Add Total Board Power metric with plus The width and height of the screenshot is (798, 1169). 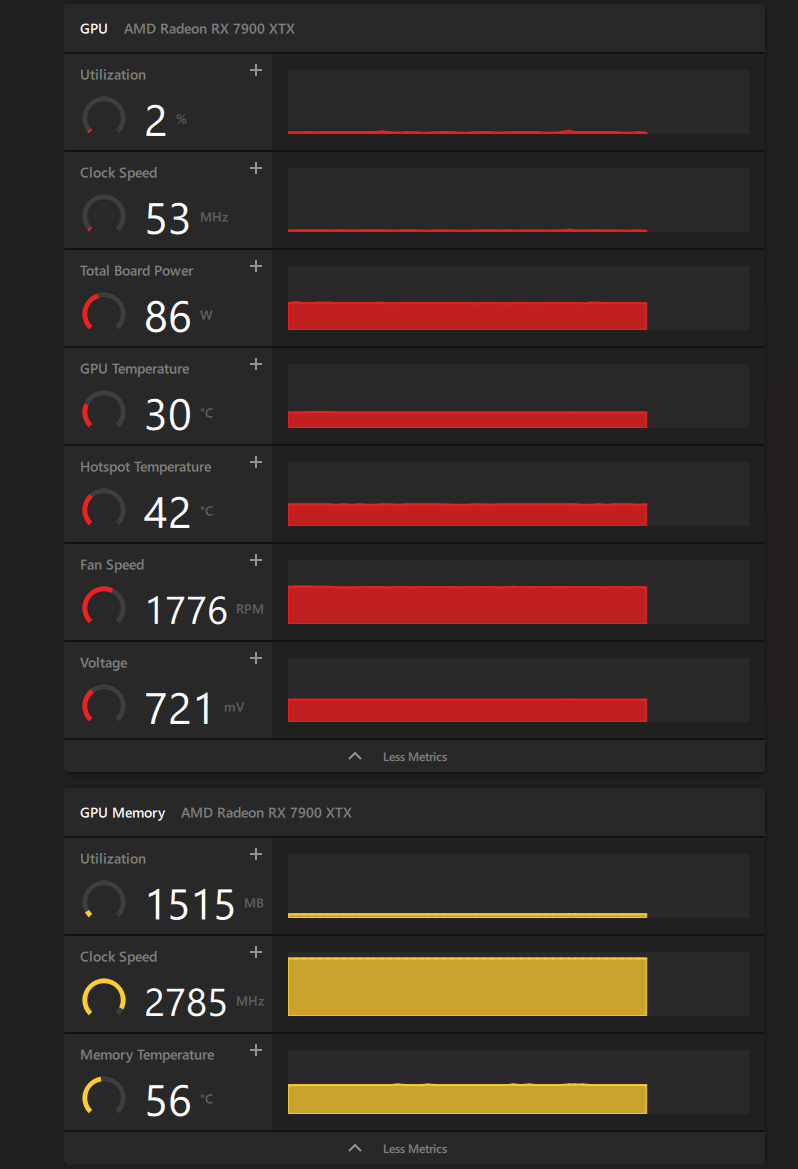point(256,266)
